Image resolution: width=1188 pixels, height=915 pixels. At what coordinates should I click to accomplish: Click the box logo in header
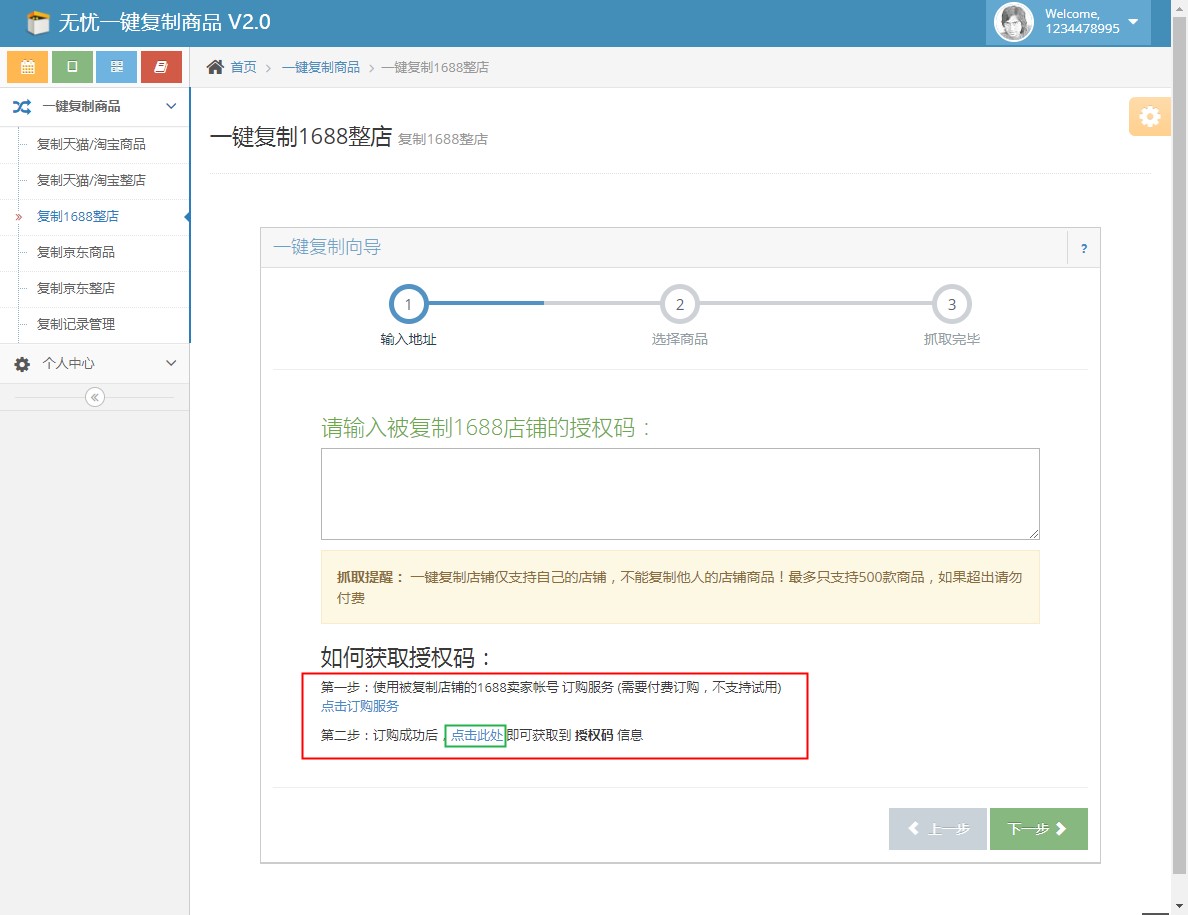(x=37, y=23)
